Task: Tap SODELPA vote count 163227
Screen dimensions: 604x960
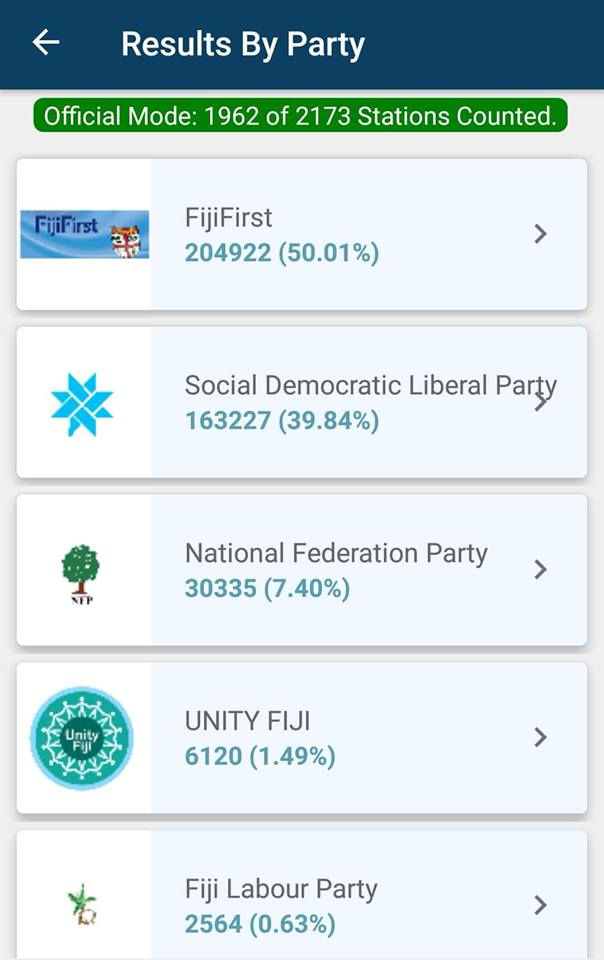Action: [x=228, y=421]
